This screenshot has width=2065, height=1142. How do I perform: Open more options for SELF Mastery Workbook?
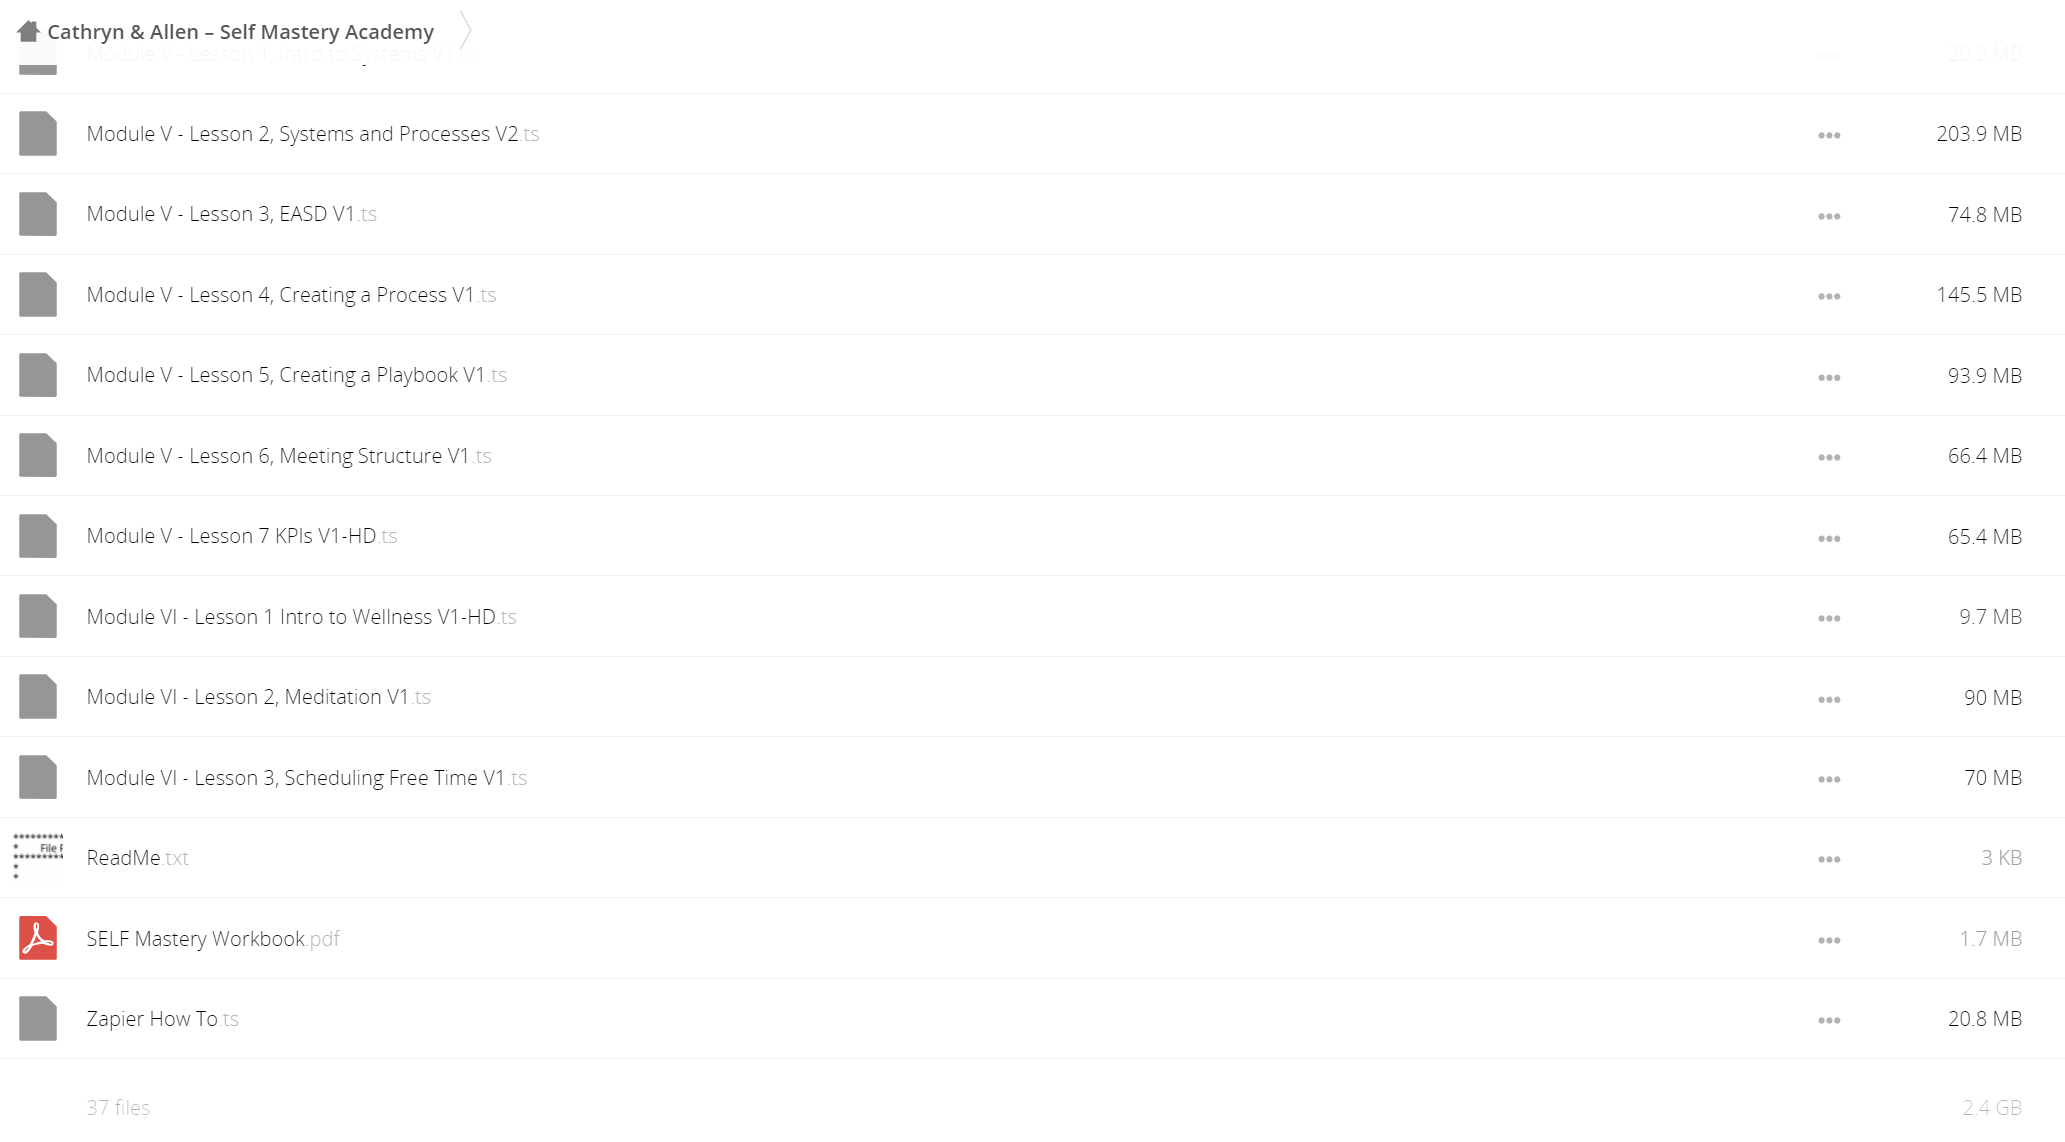pos(1829,940)
